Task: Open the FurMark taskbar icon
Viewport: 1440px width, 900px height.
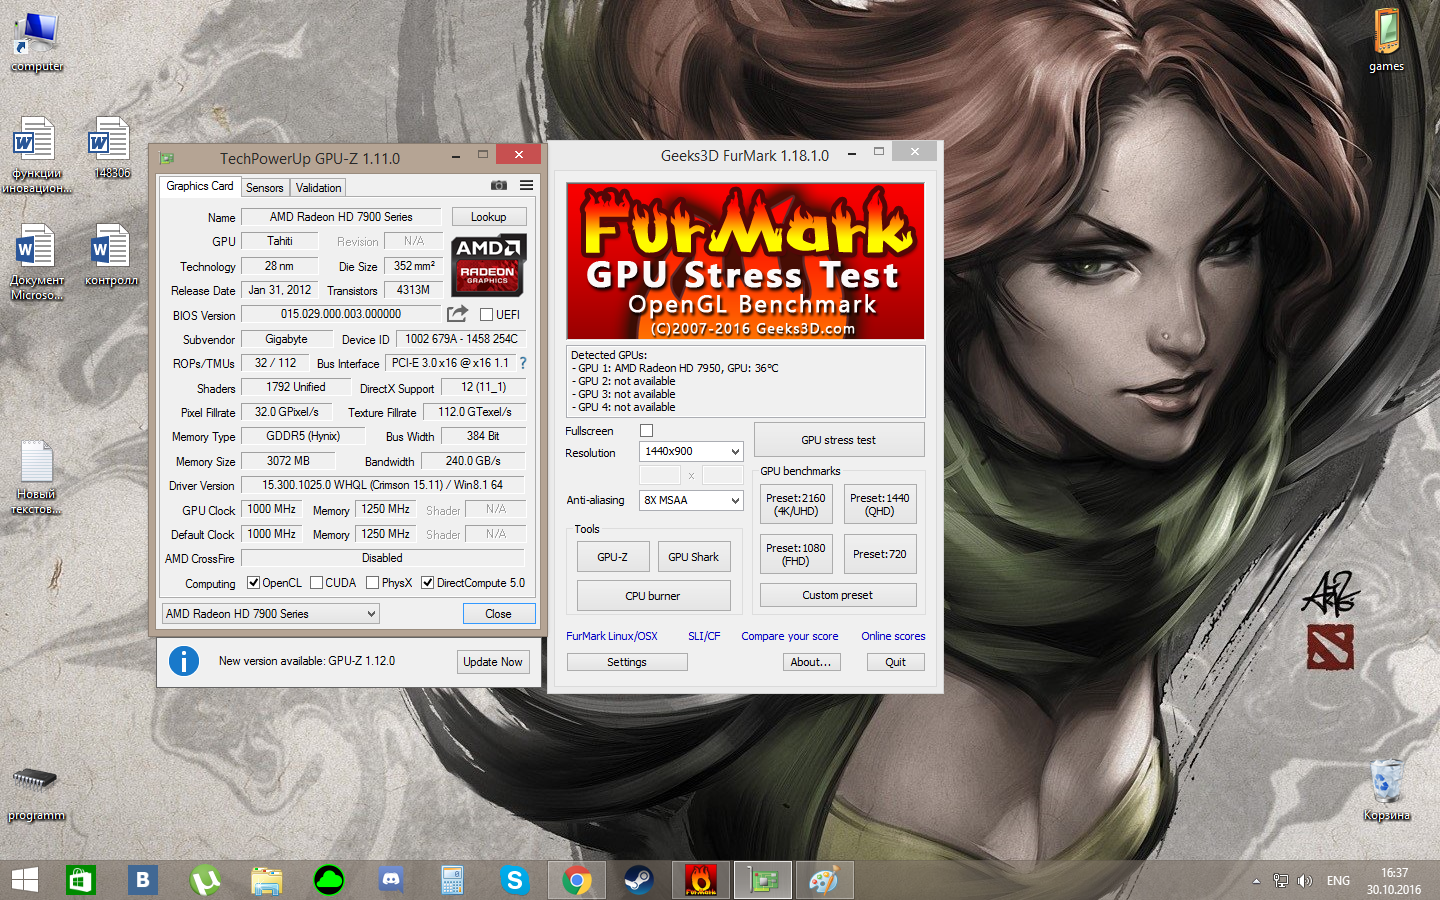Action: click(700, 880)
